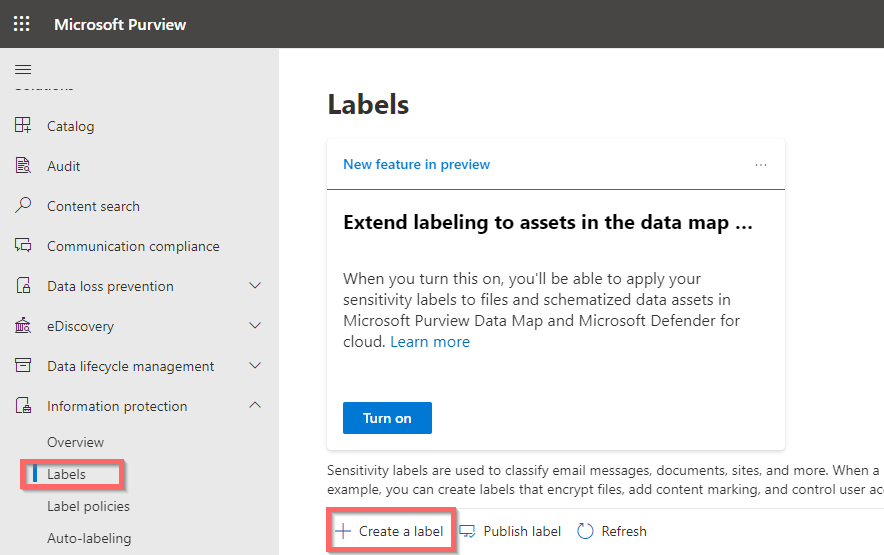
Task: Select Data loss prevention menu item
Action: (x=110, y=287)
